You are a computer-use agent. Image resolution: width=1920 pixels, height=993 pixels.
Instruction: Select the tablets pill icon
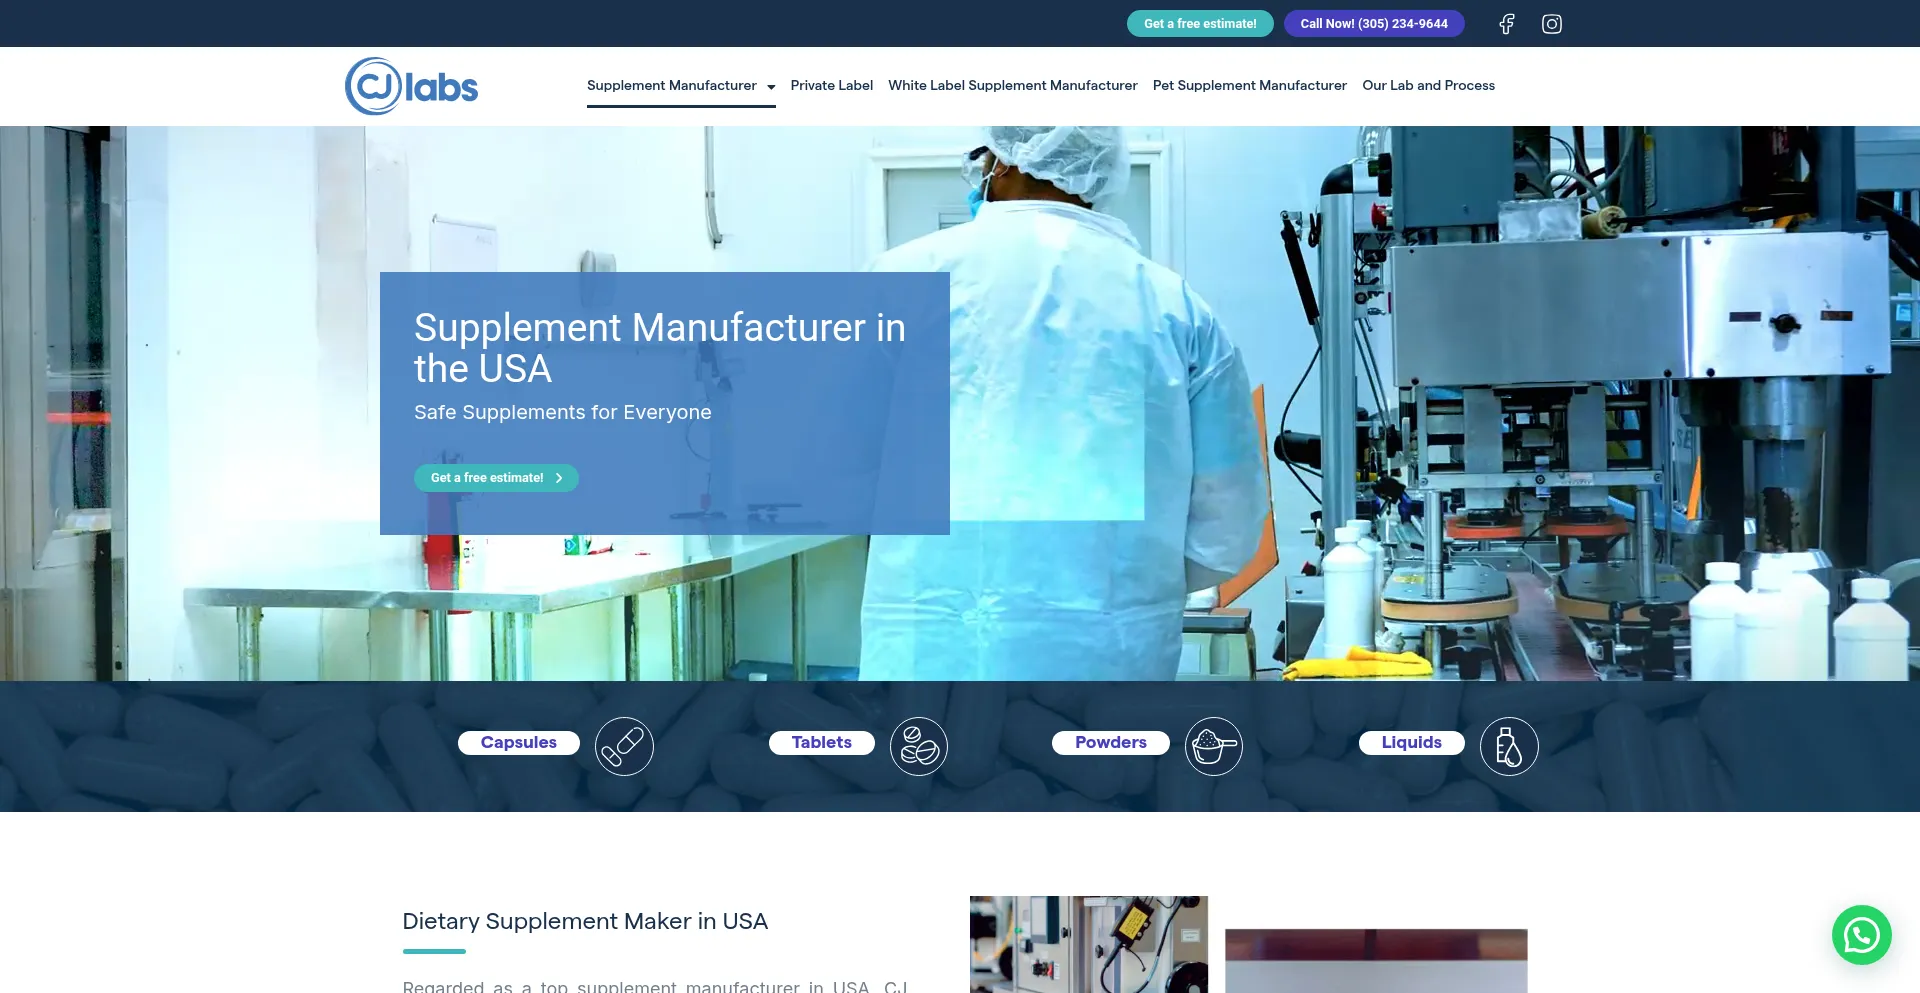pyautogui.click(x=919, y=745)
